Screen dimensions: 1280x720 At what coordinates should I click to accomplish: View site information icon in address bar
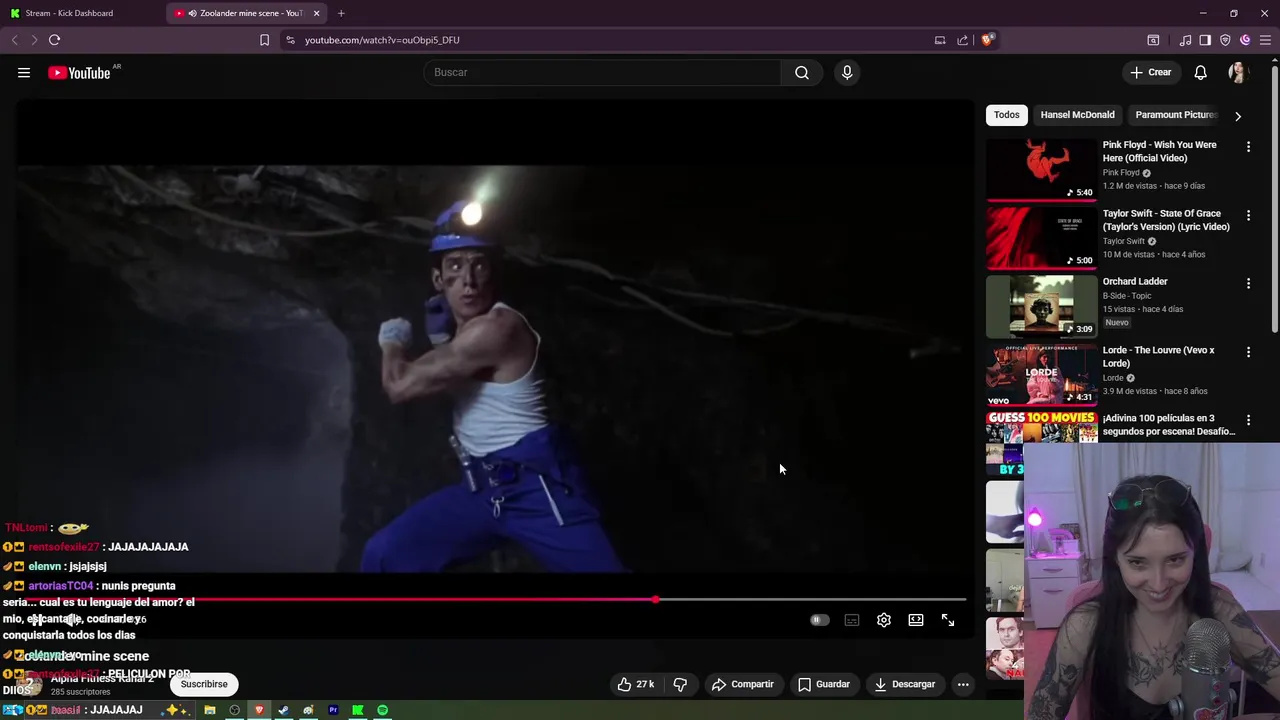[290, 40]
